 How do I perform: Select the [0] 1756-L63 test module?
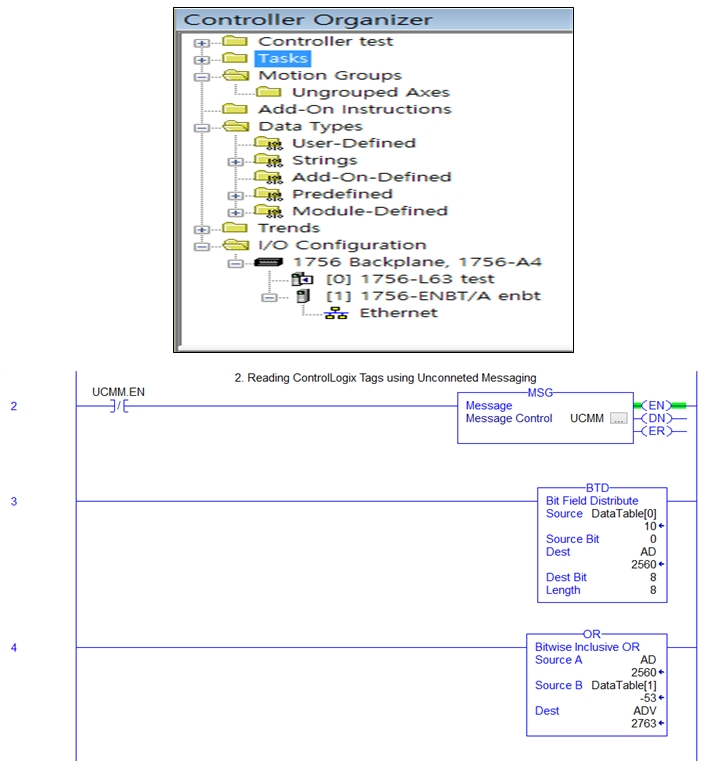coord(410,279)
